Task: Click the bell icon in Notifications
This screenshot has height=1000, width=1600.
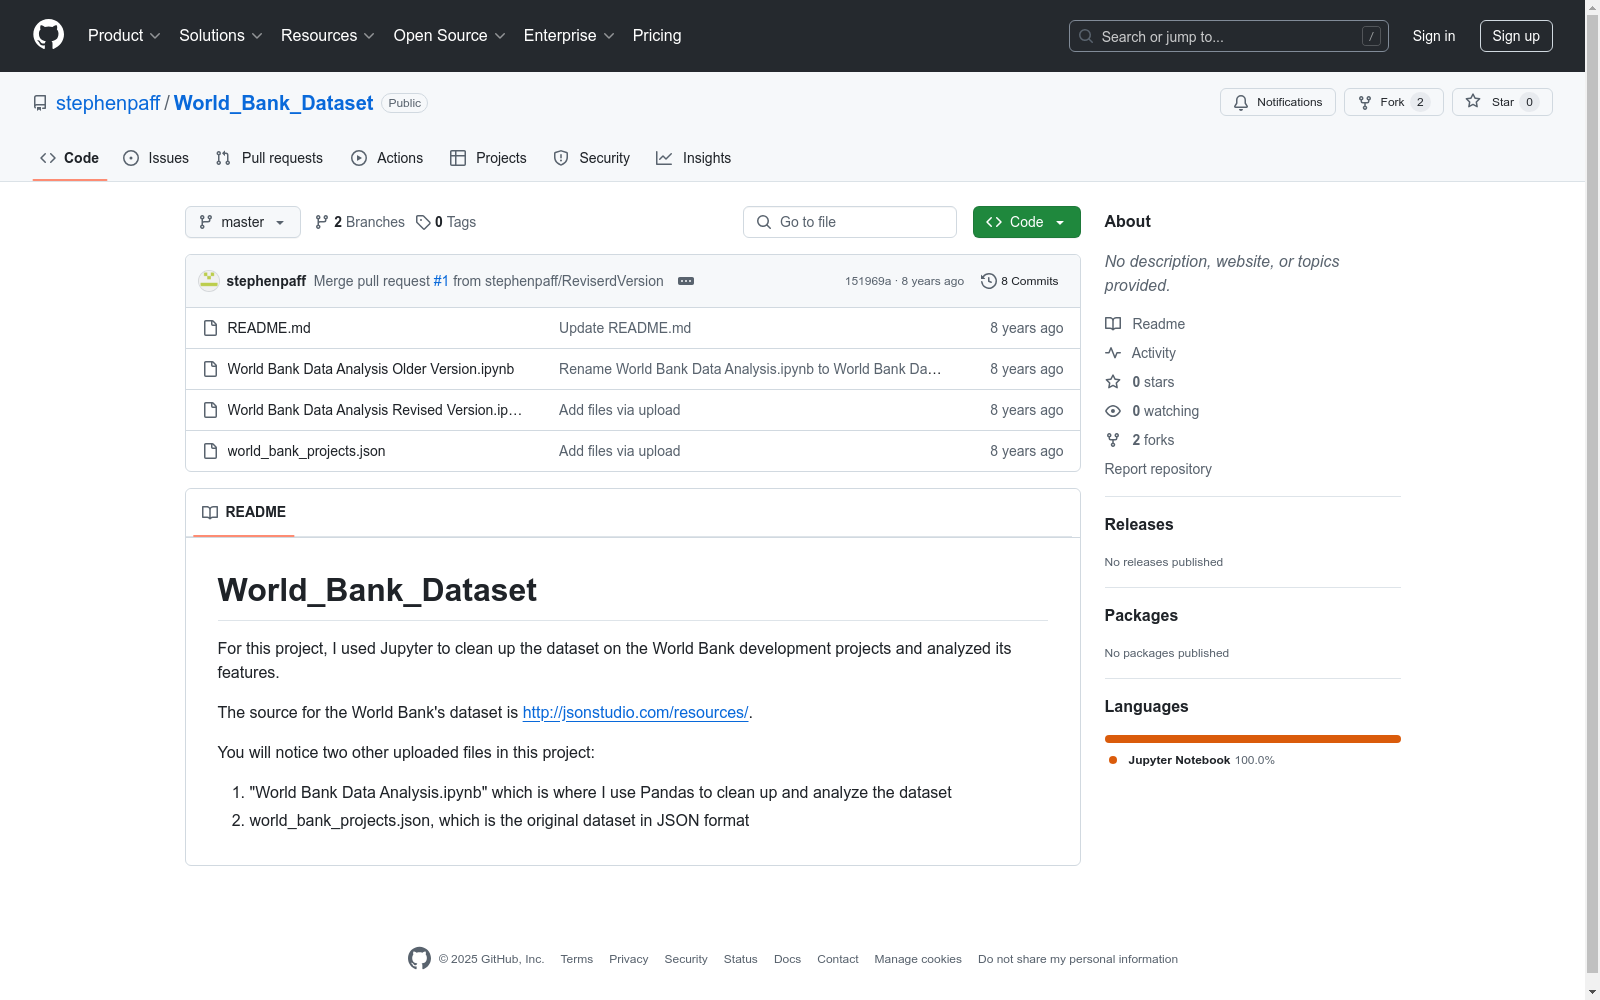Action: click(x=1241, y=102)
